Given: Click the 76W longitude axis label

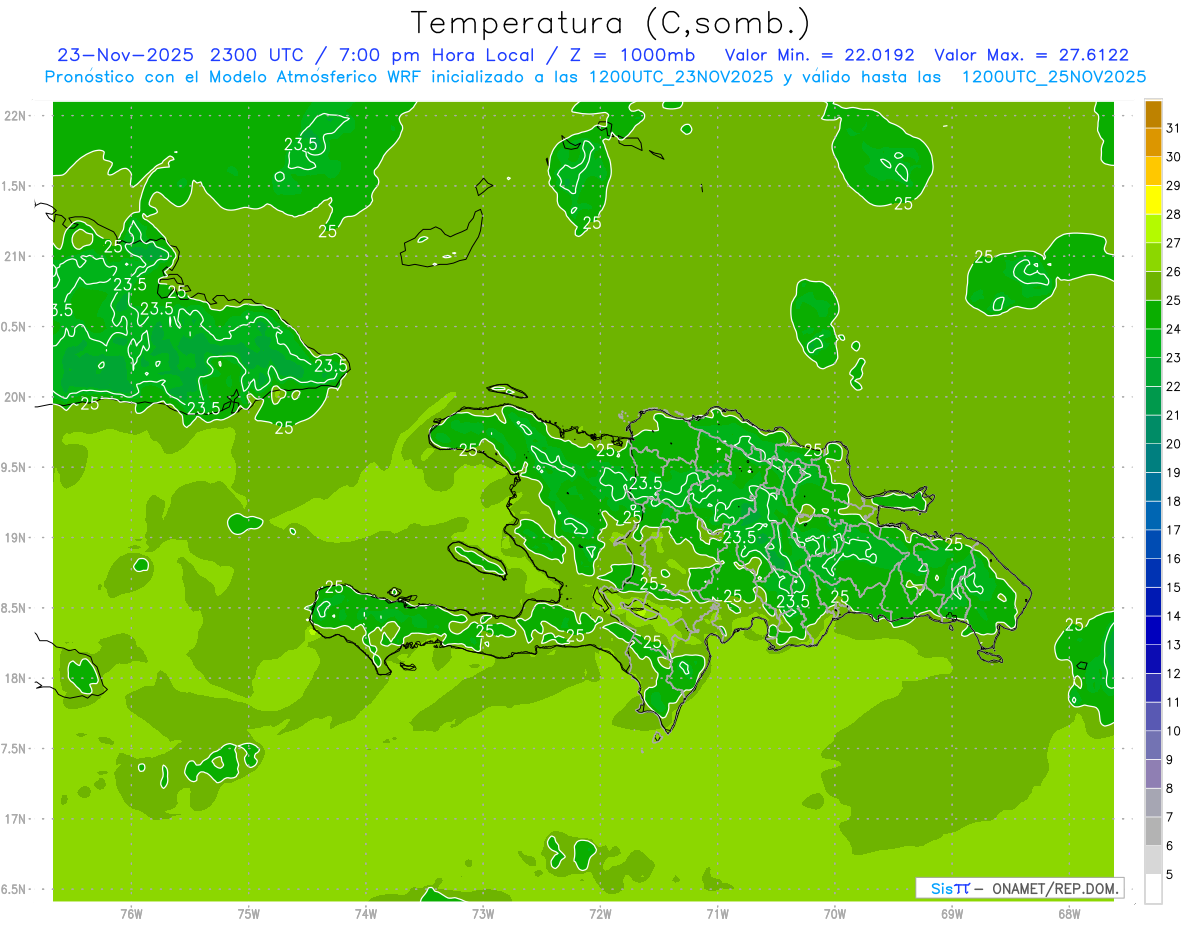Looking at the screenshot, I should (x=131, y=913).
